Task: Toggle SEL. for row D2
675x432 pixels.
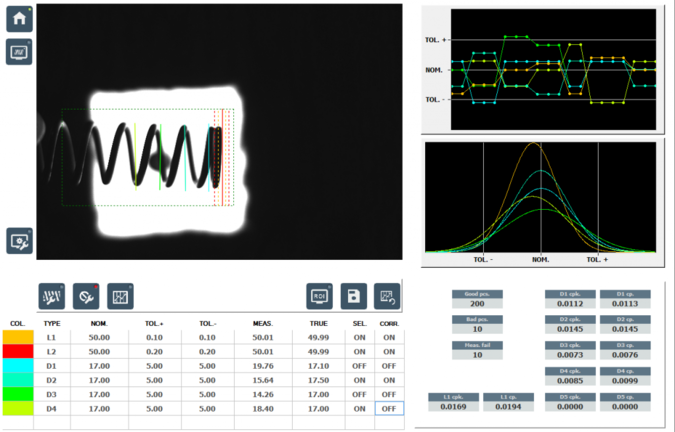Action: pos(359,380)
